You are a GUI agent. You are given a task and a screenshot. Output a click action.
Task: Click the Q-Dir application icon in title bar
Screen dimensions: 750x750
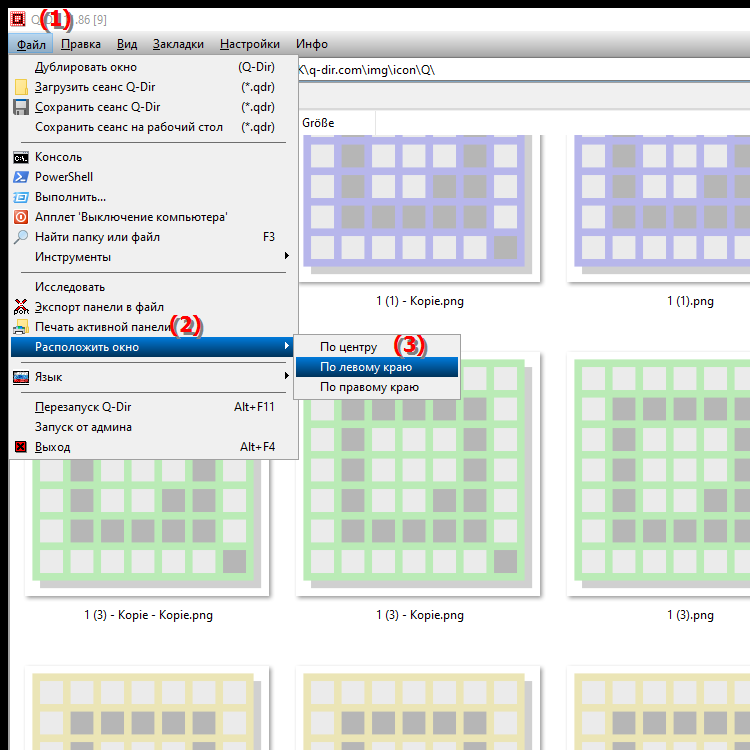(18, 20)
